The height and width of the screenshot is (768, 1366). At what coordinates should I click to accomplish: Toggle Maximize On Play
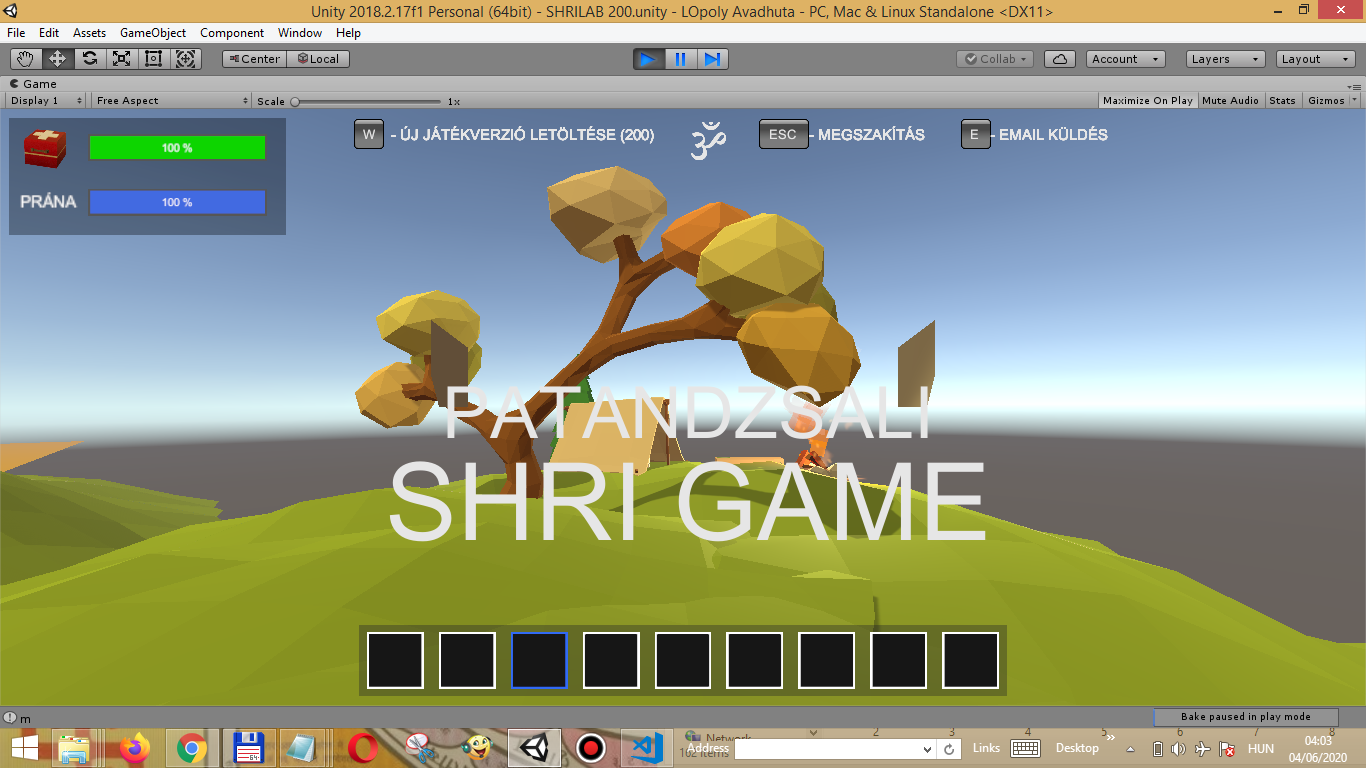pyautogui.click(x=1147, y=101)
